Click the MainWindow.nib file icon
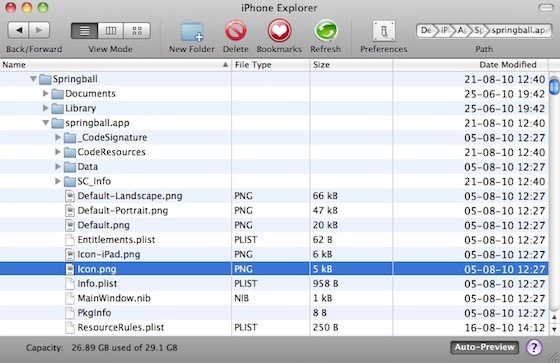 point(70,298)
